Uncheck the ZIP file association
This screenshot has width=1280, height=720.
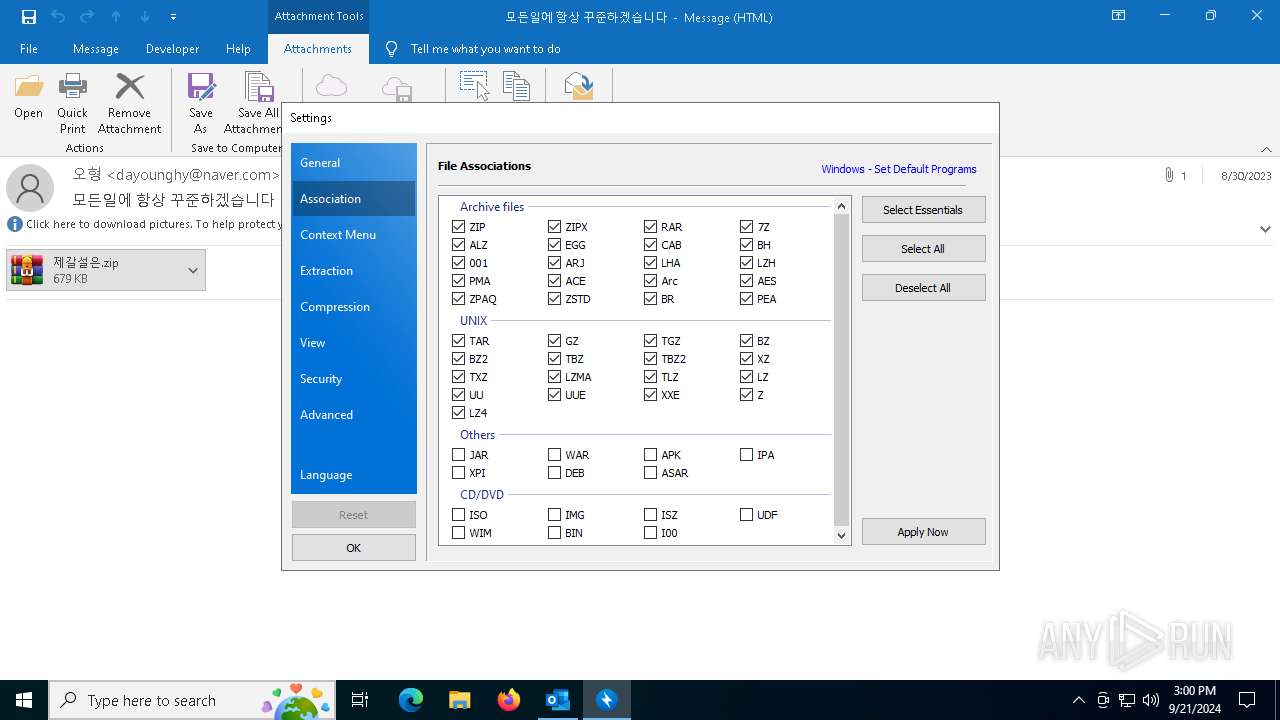(459, 227)
